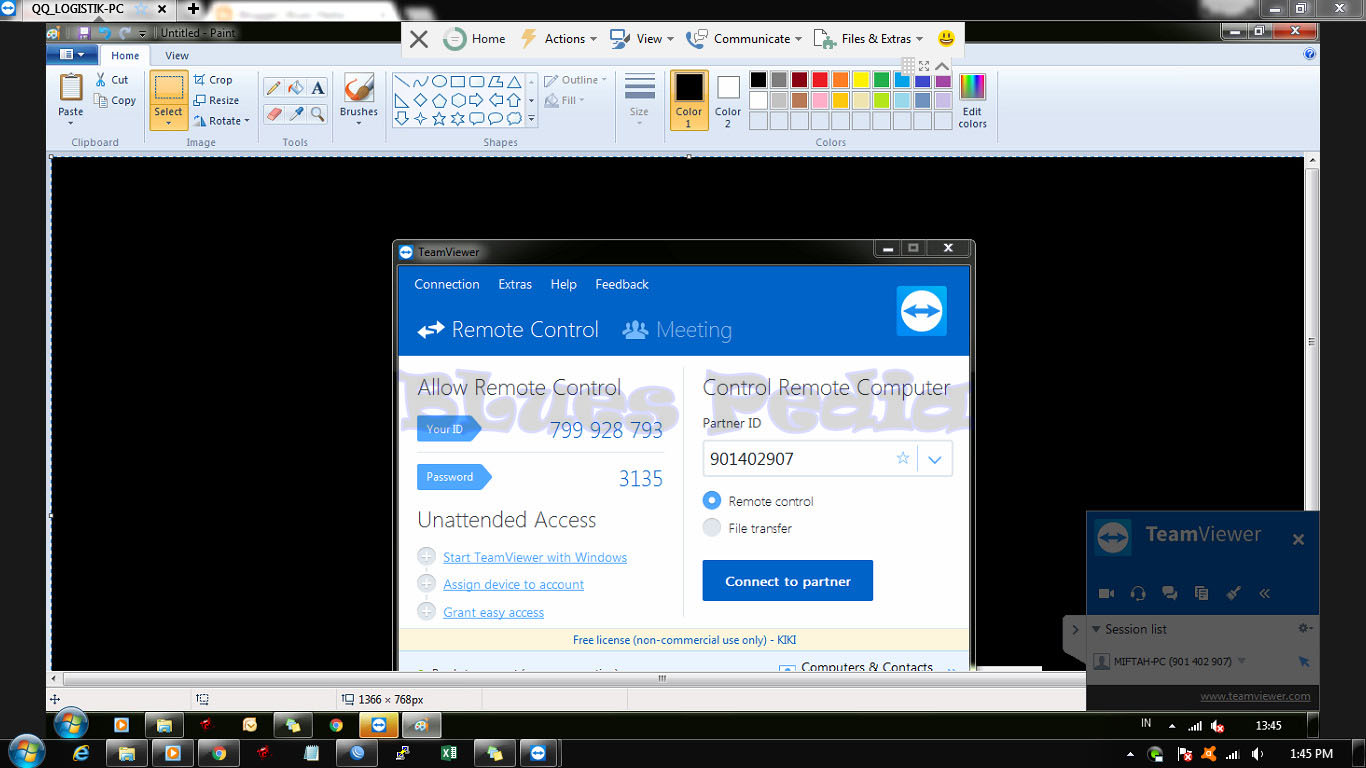This screenshot has width=1366, height=768.
Task: Select the Eraser tool
Action: click(274, 114)
